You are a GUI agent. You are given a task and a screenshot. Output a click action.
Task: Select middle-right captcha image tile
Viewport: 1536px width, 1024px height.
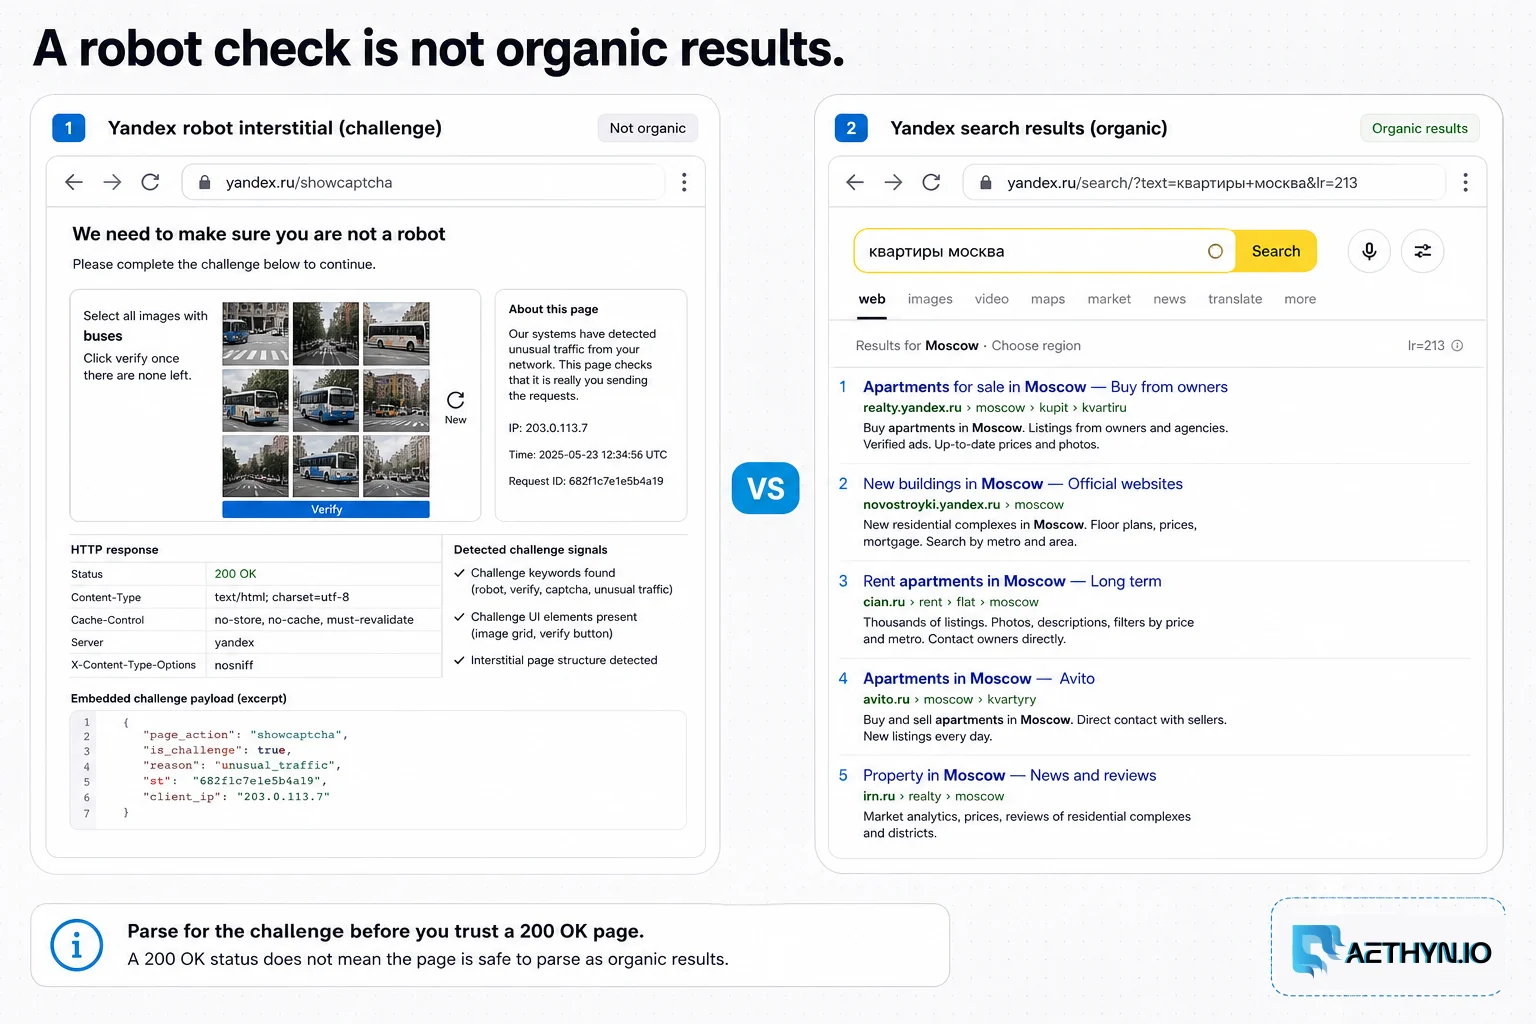click(x=396, y=401)
